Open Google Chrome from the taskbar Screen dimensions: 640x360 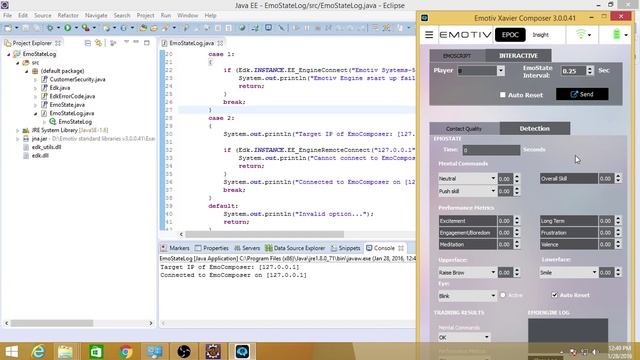(x=126, y=351)
